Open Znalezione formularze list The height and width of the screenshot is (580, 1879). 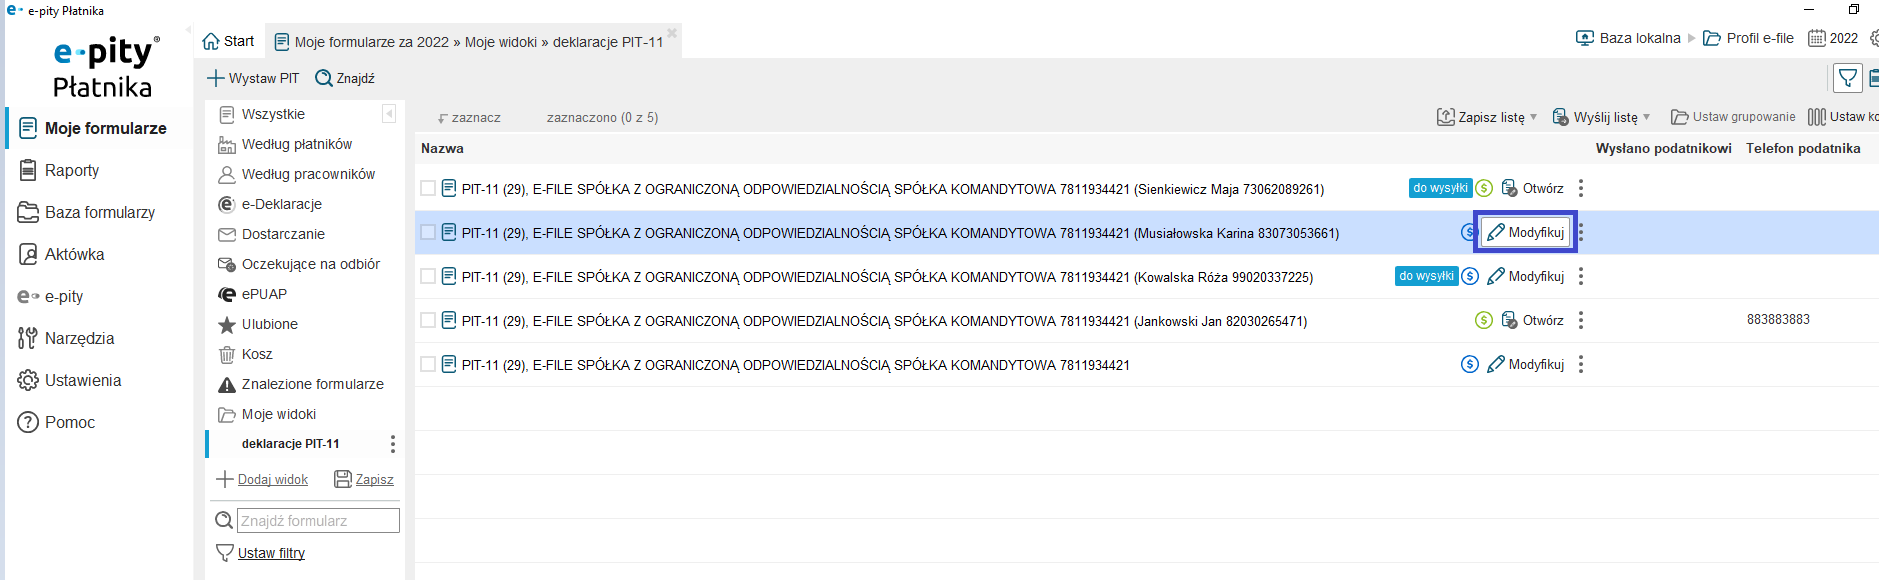click(301, 384)
